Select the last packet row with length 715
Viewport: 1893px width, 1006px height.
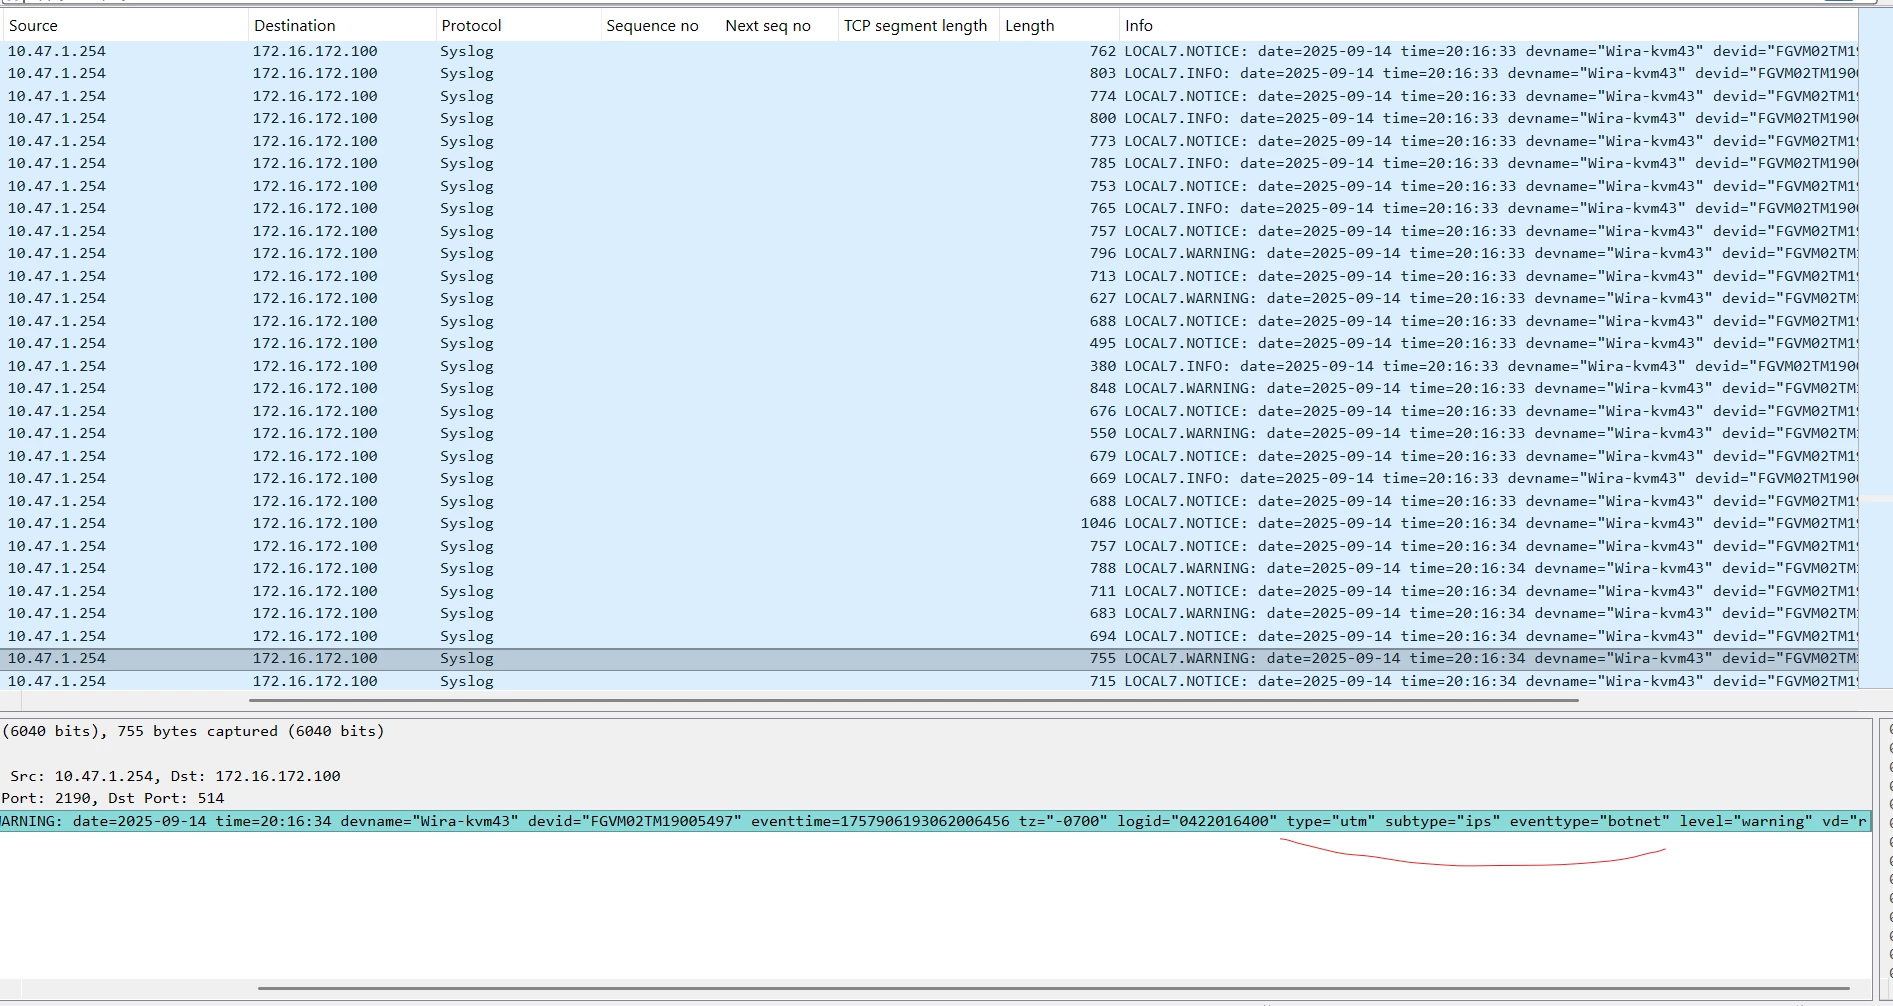click(x=929, y=681)
